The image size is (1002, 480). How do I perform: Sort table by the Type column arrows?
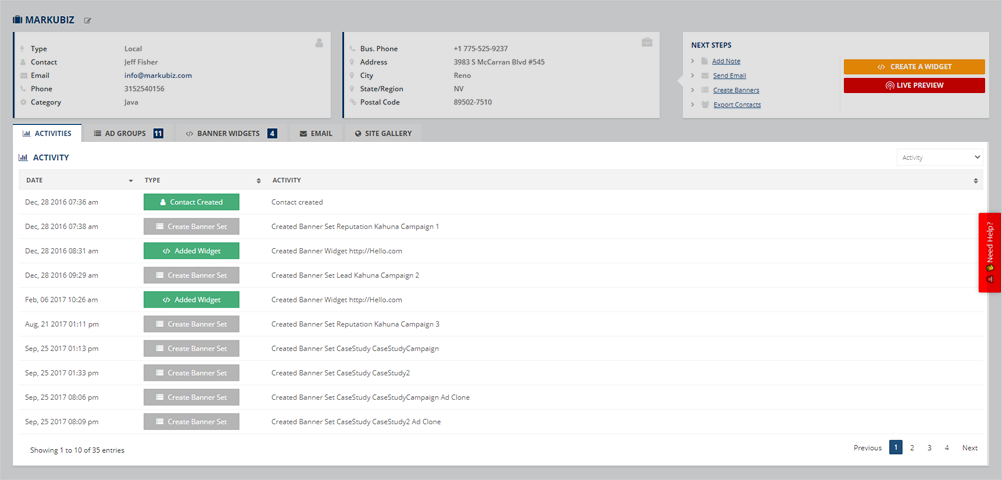point(259,180)
